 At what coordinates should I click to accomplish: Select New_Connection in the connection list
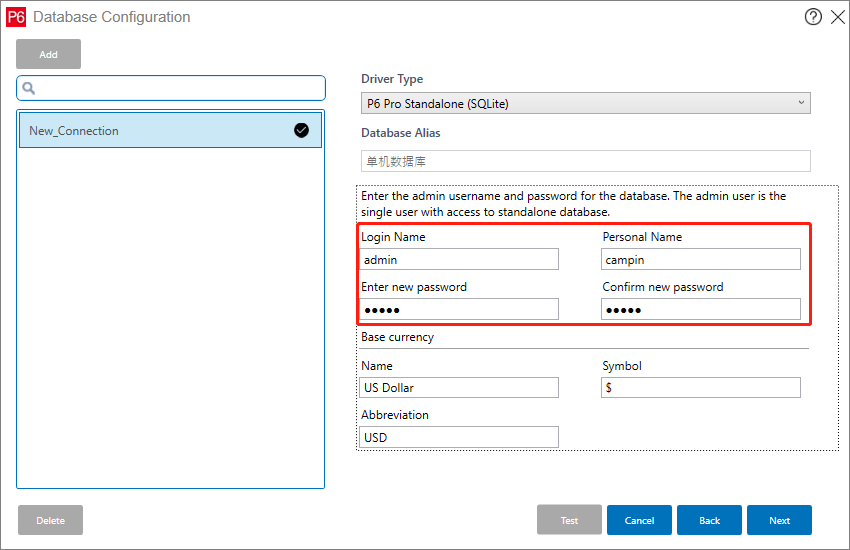[150, 131]
